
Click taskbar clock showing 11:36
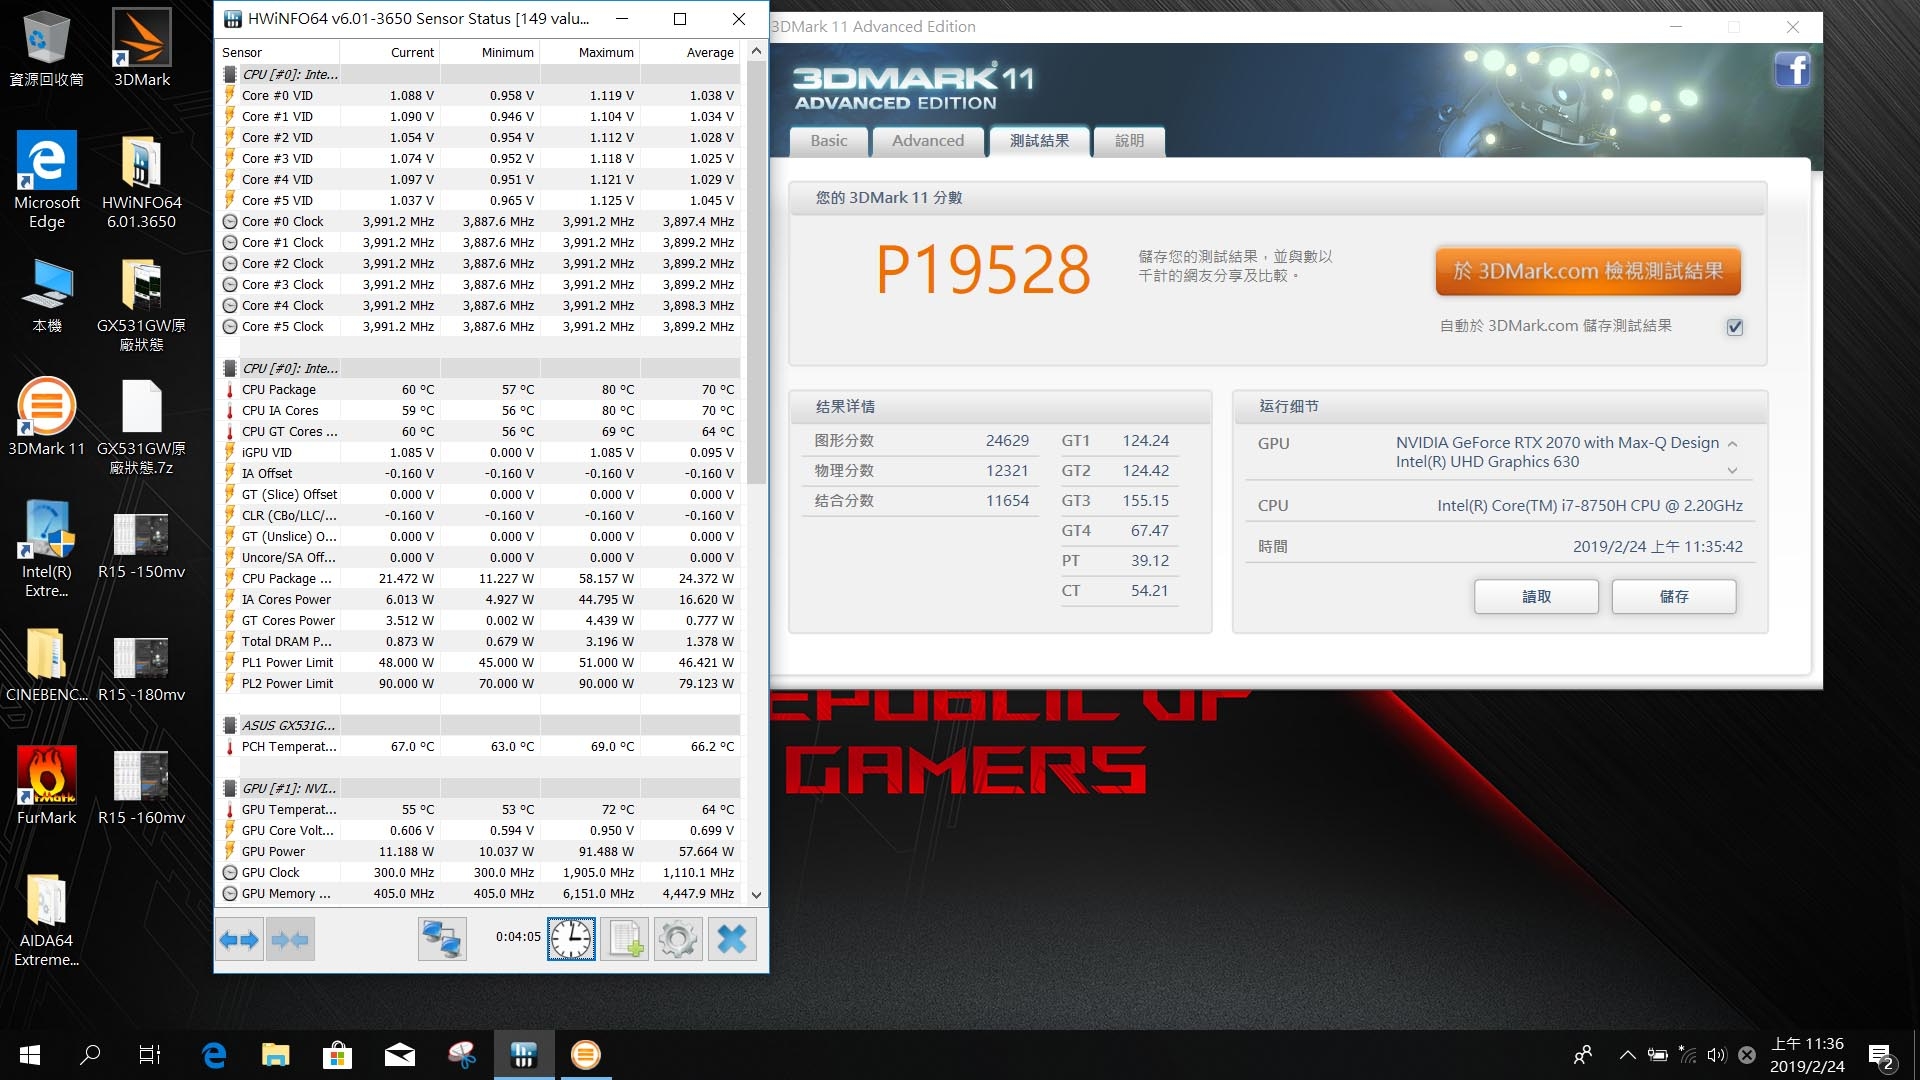click(x=1807, y=1055)
